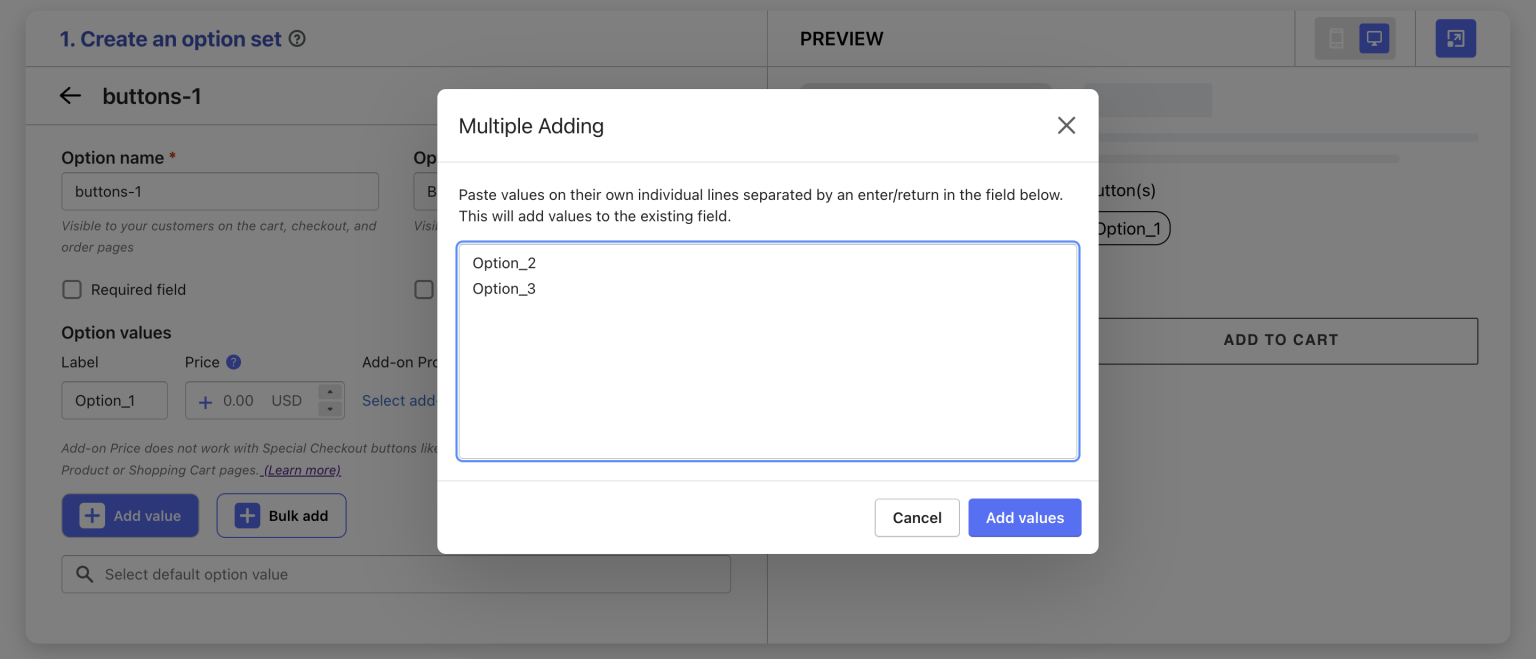Close the Multiple Adding dialog
This screenshot has width=1536, height=659.
pyautogui.click(x=1066, y=125)
